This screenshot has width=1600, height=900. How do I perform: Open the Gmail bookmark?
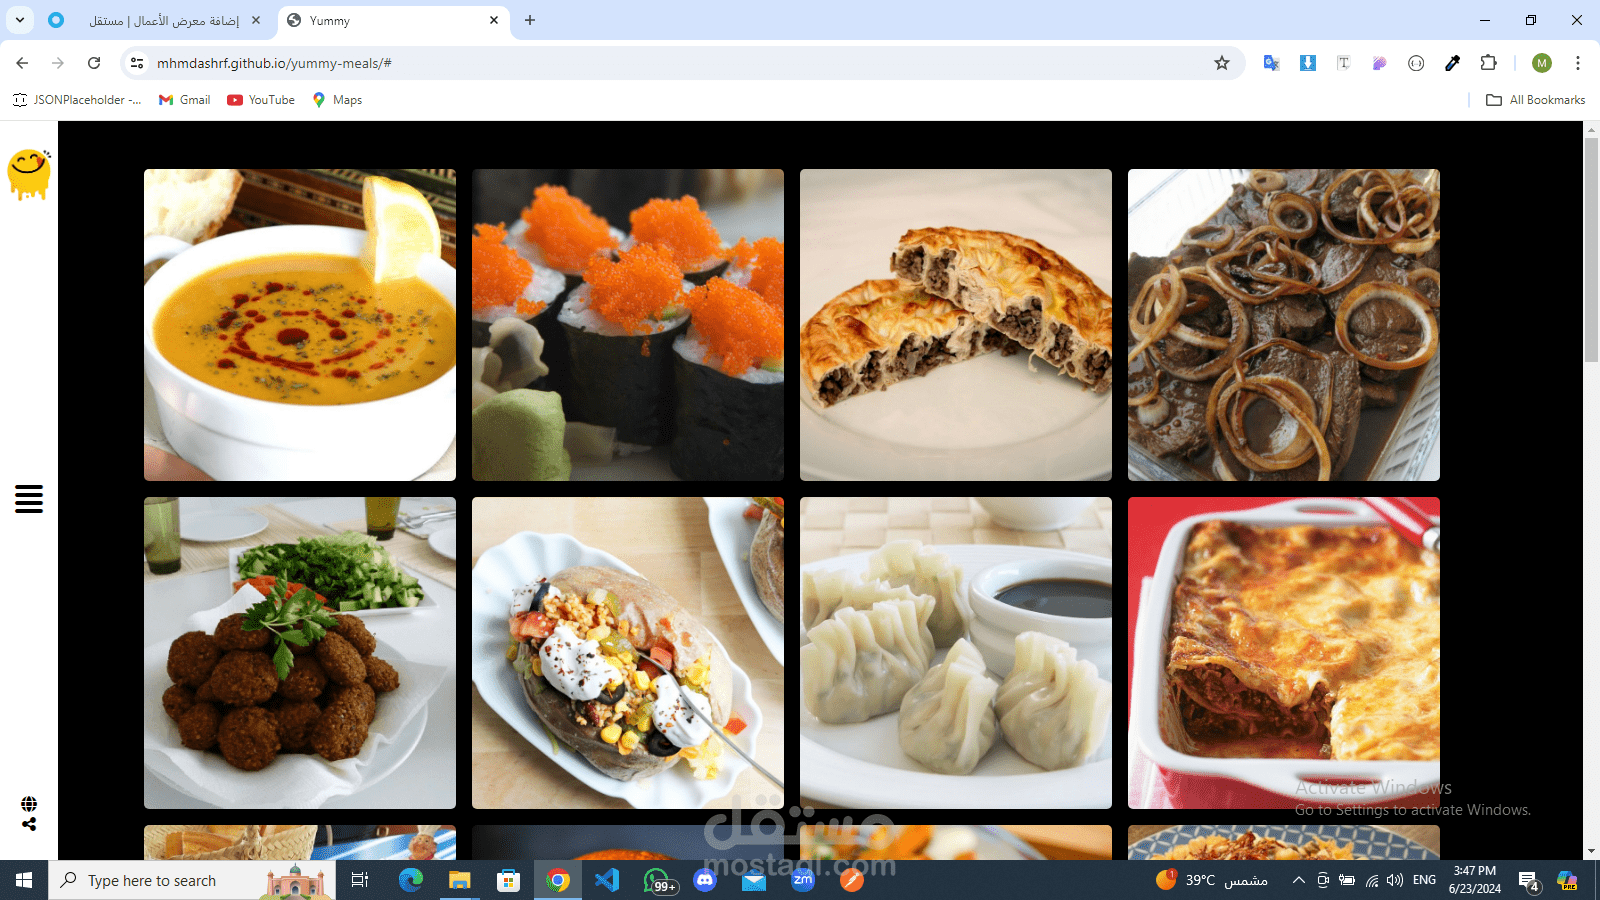[x=185, y=100]
